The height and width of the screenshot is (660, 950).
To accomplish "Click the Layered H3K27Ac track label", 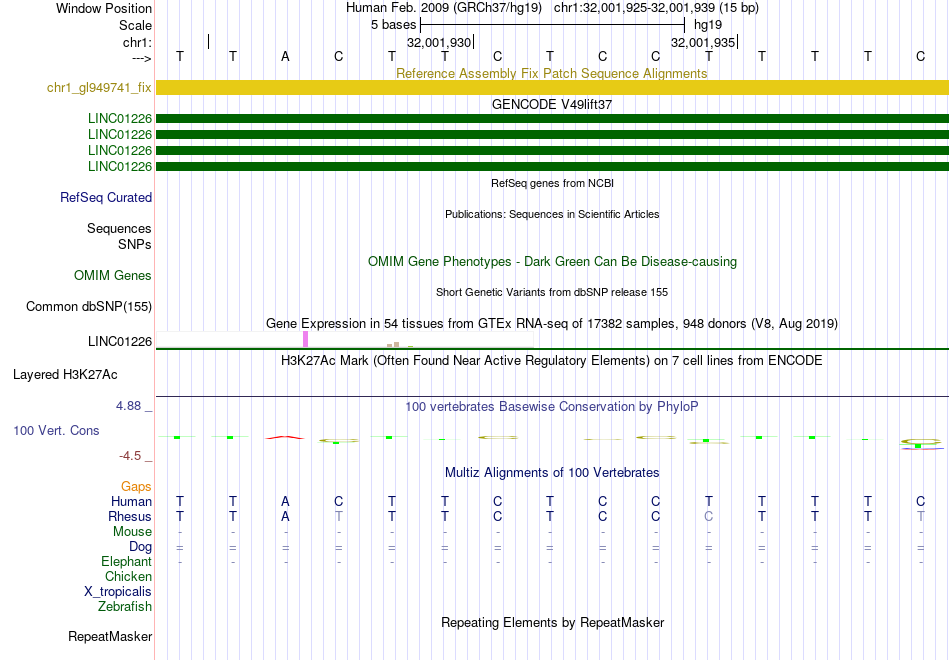I will [x=65, y=375].
